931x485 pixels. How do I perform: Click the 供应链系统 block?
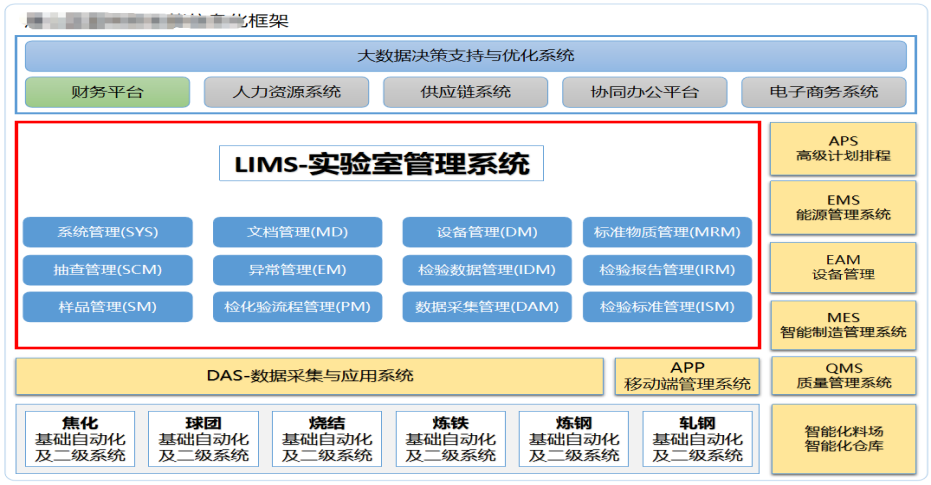tap(466, 92)
